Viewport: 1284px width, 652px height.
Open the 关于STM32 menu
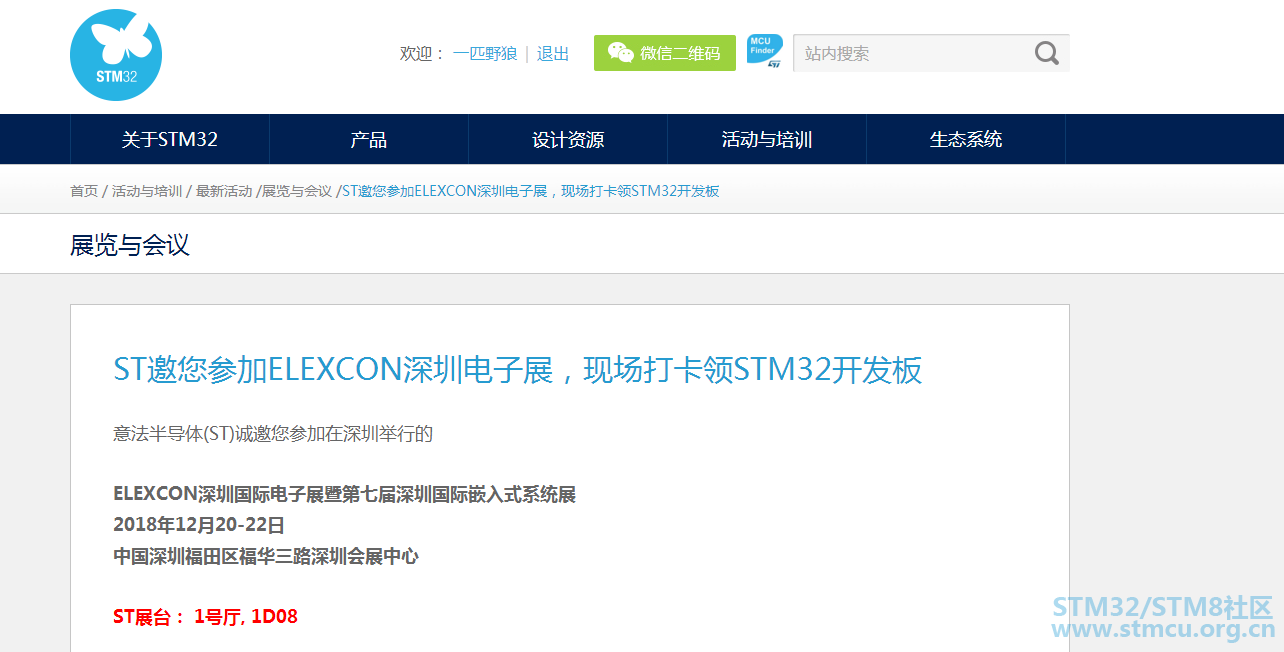170,139
